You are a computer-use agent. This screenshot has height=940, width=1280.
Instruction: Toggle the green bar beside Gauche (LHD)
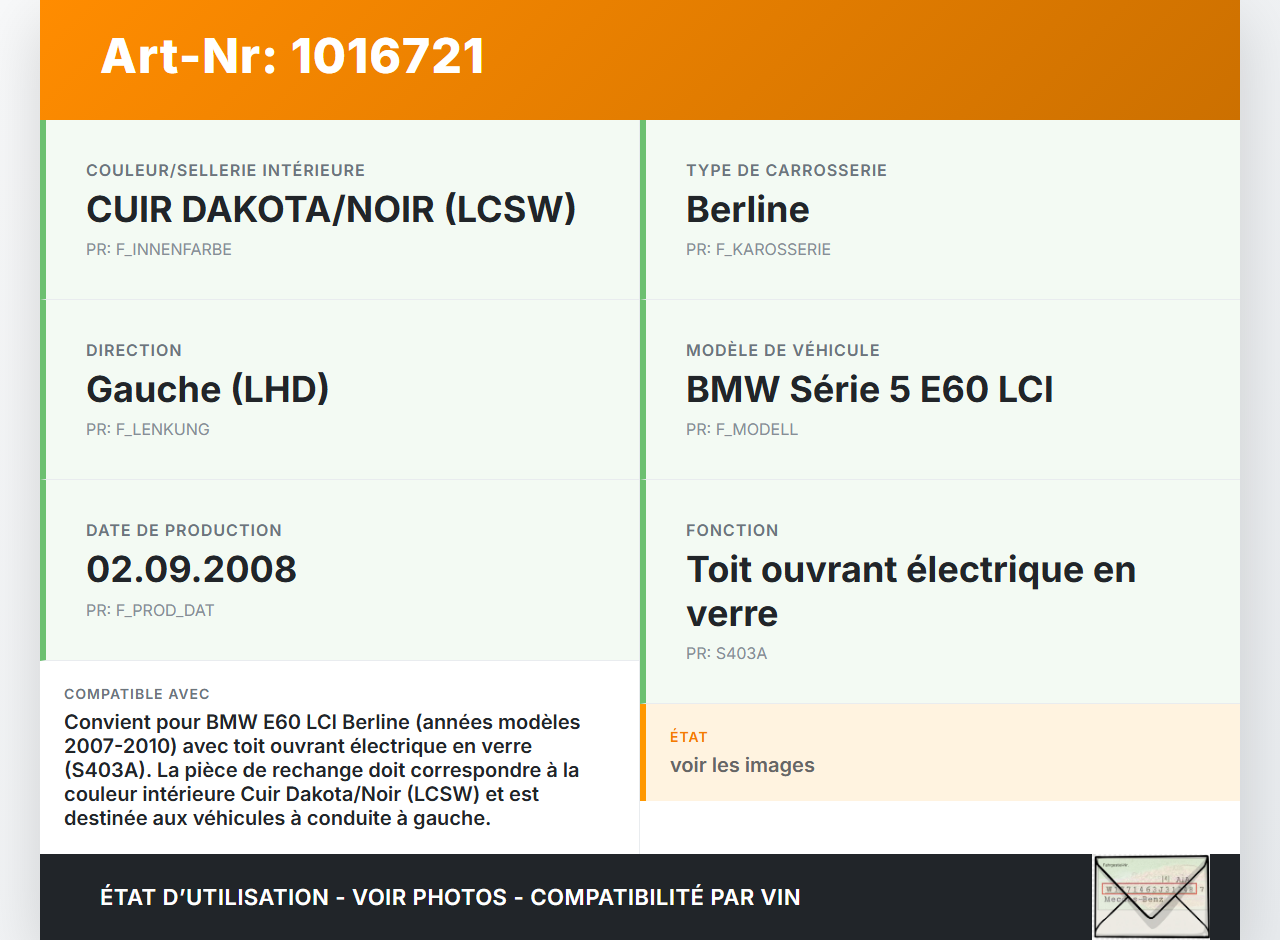click(x=42, y=390)
